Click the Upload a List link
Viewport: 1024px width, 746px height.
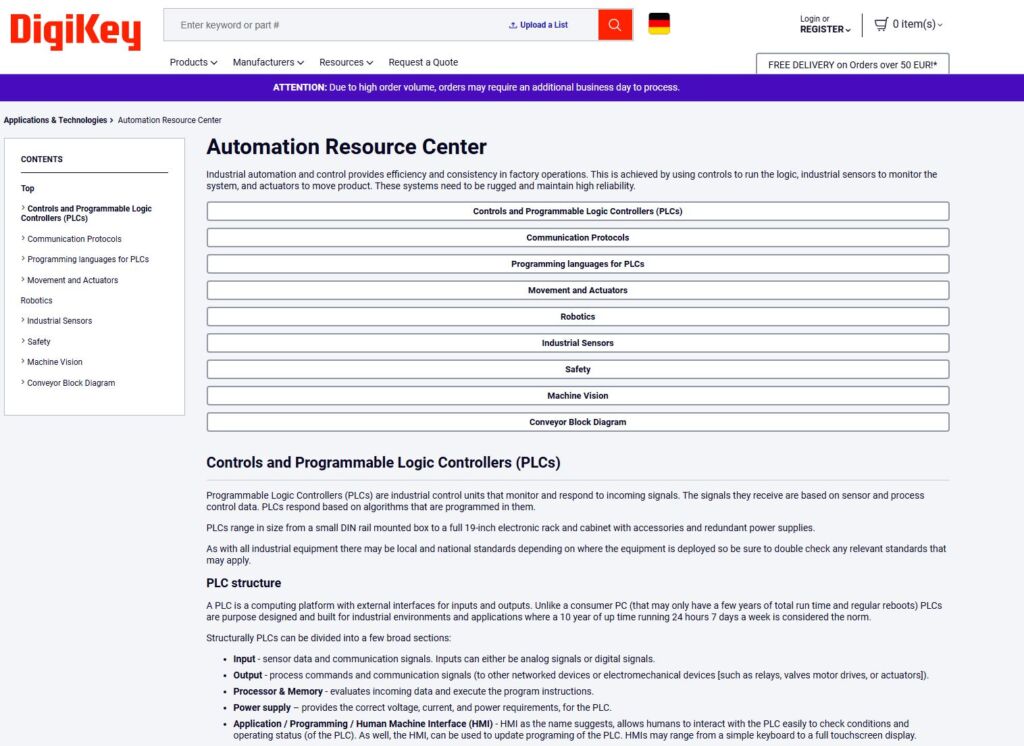pos(538,25)
